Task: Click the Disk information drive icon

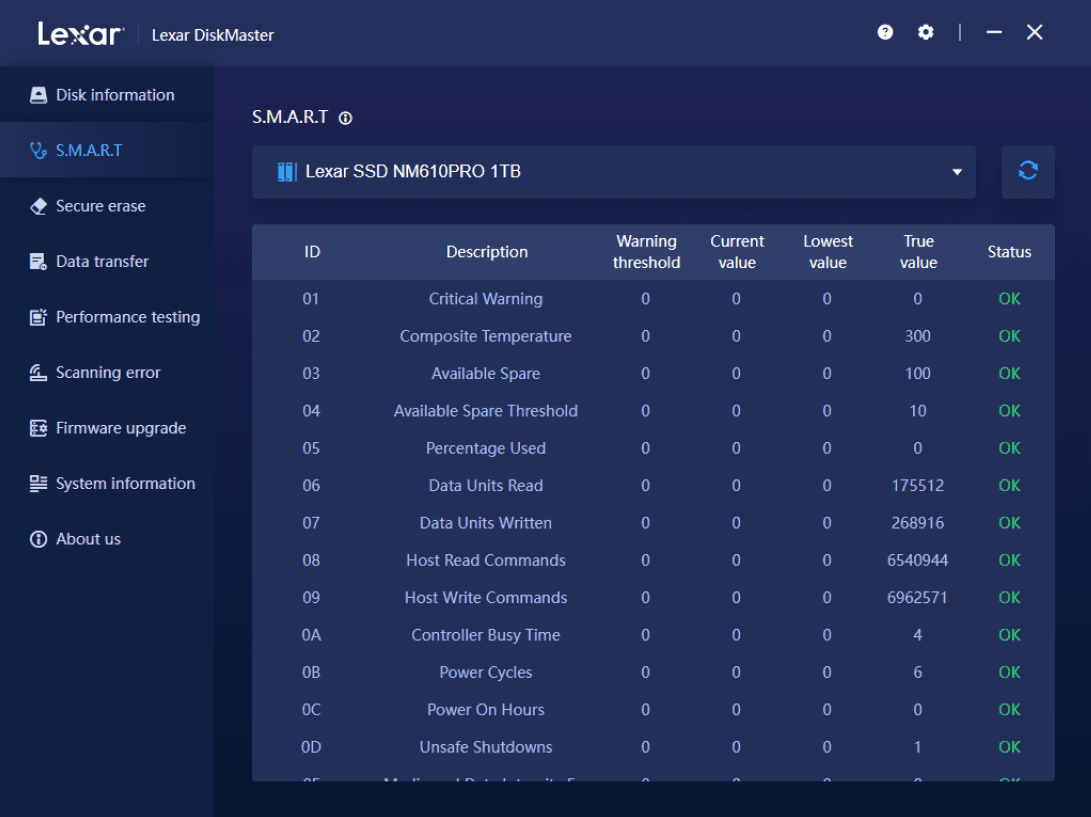Action: coord(38,95)
